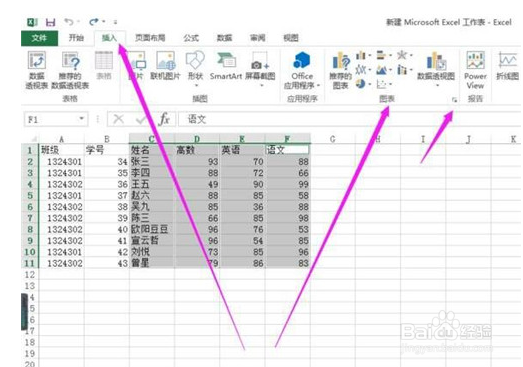Select cell containing 张三
523x367 pixels.
(152, 162)
